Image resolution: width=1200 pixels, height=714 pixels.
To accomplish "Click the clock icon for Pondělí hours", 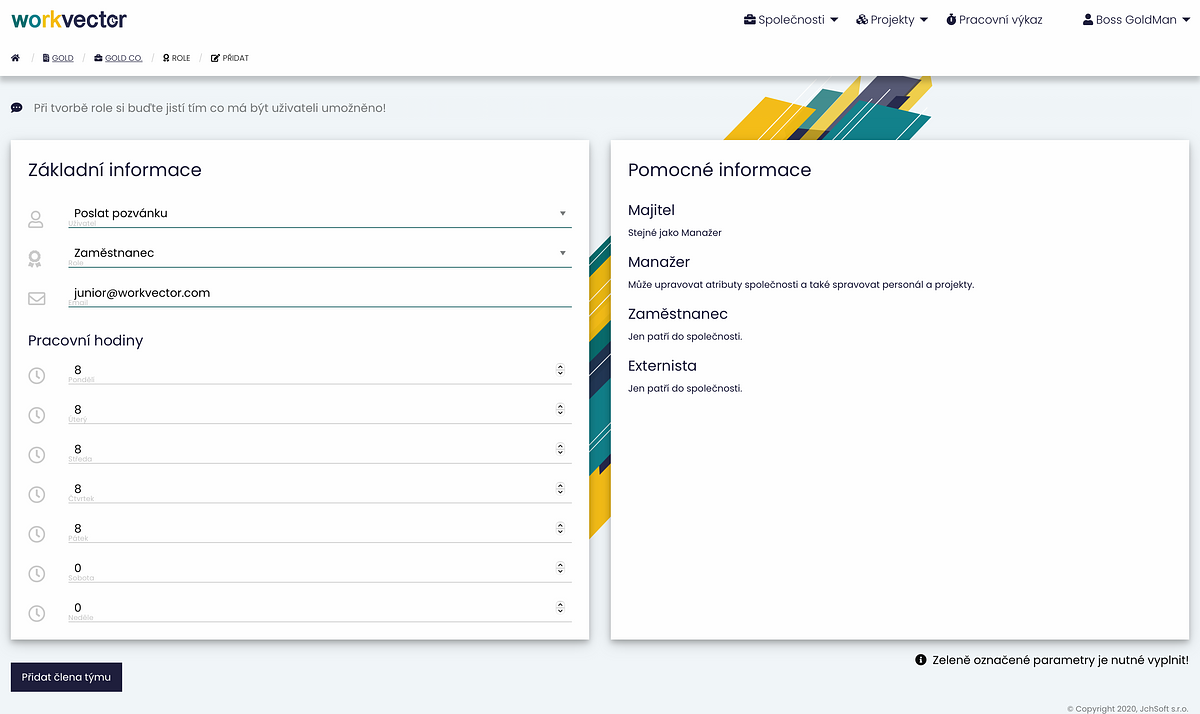I will (36, 376).
